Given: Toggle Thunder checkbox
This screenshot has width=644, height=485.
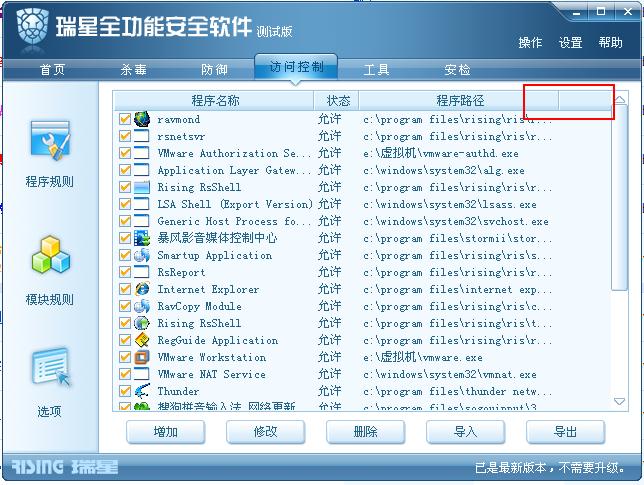Looking at the screenshot, I should [x=125, y=391].
